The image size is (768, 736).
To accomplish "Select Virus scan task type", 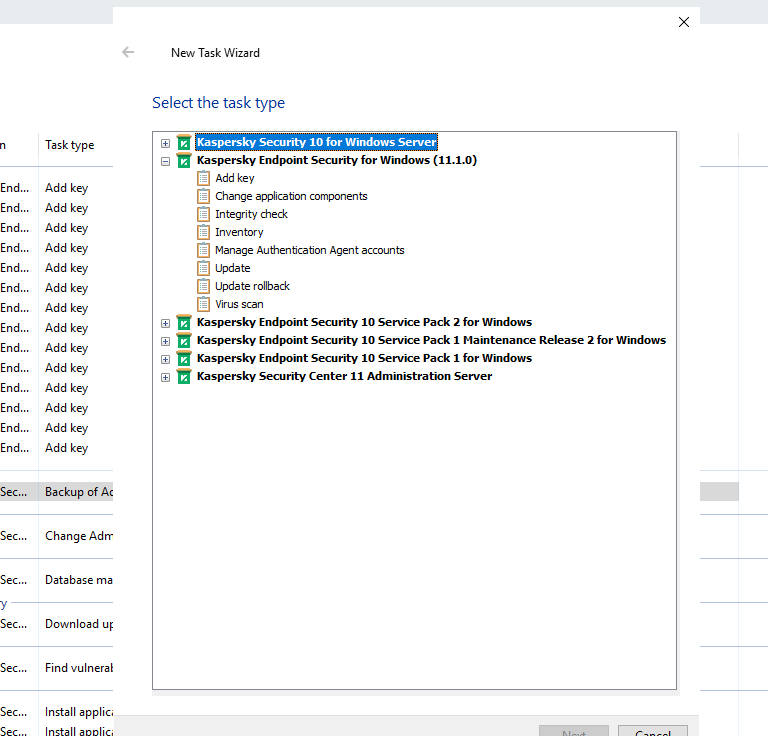I will [x=239, y=304].
